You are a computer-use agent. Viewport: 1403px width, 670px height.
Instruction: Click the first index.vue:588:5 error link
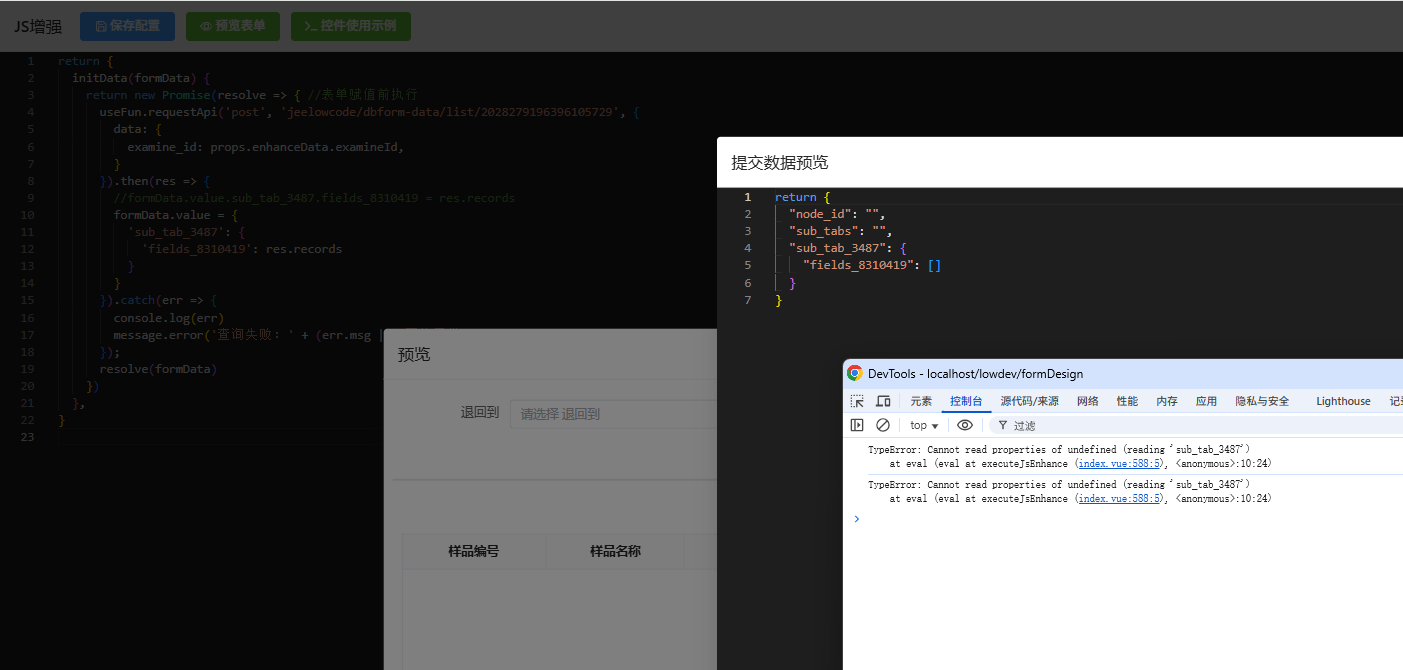(1120, 464)
